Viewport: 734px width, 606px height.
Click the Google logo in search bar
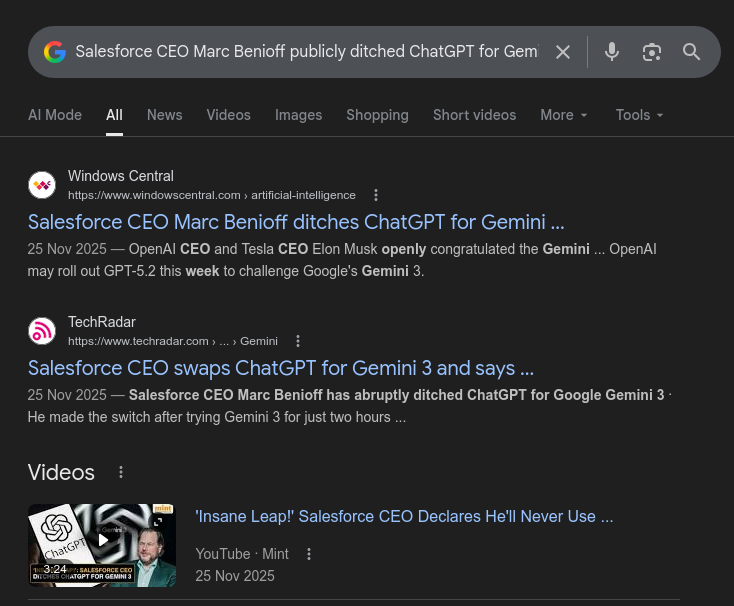tap(55, 52)
